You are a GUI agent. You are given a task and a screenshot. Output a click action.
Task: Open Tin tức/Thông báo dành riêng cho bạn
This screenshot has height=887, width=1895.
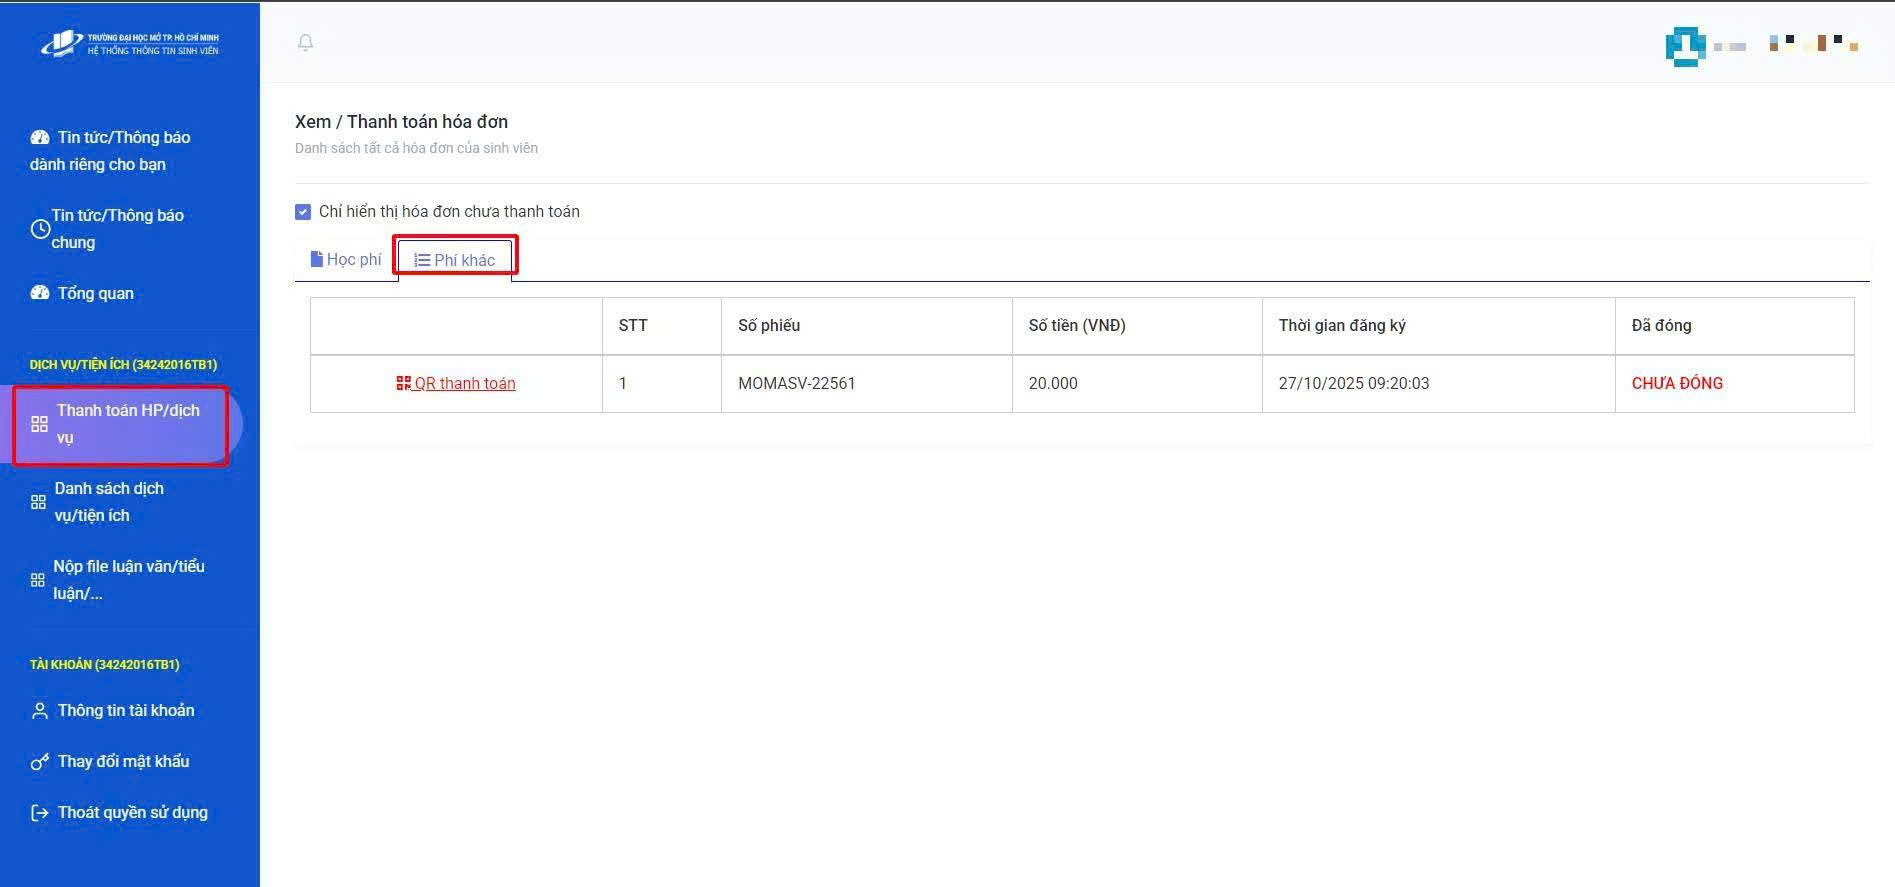point(110,151)
